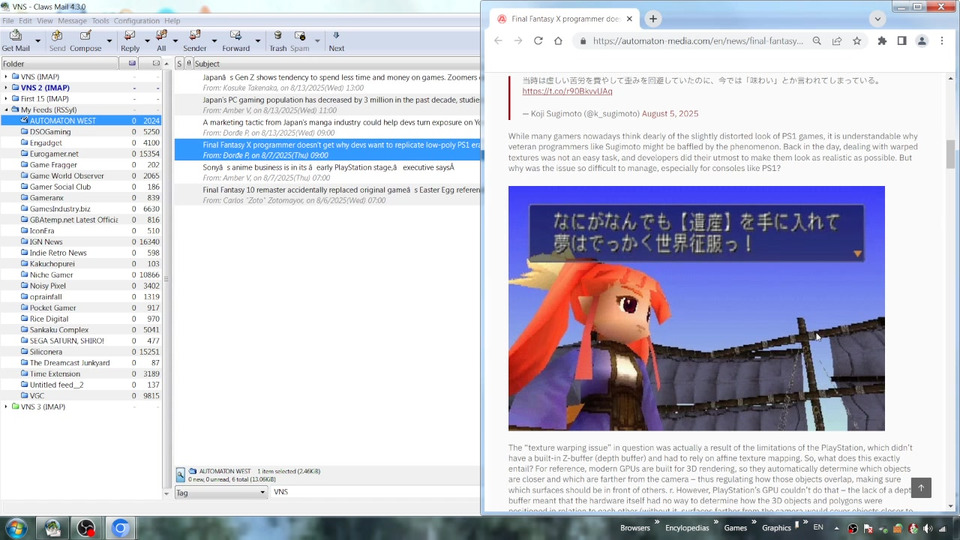This screenshot has width=960, height=540.
Task: Reload the page in the browser
Action: pos(538,41)
